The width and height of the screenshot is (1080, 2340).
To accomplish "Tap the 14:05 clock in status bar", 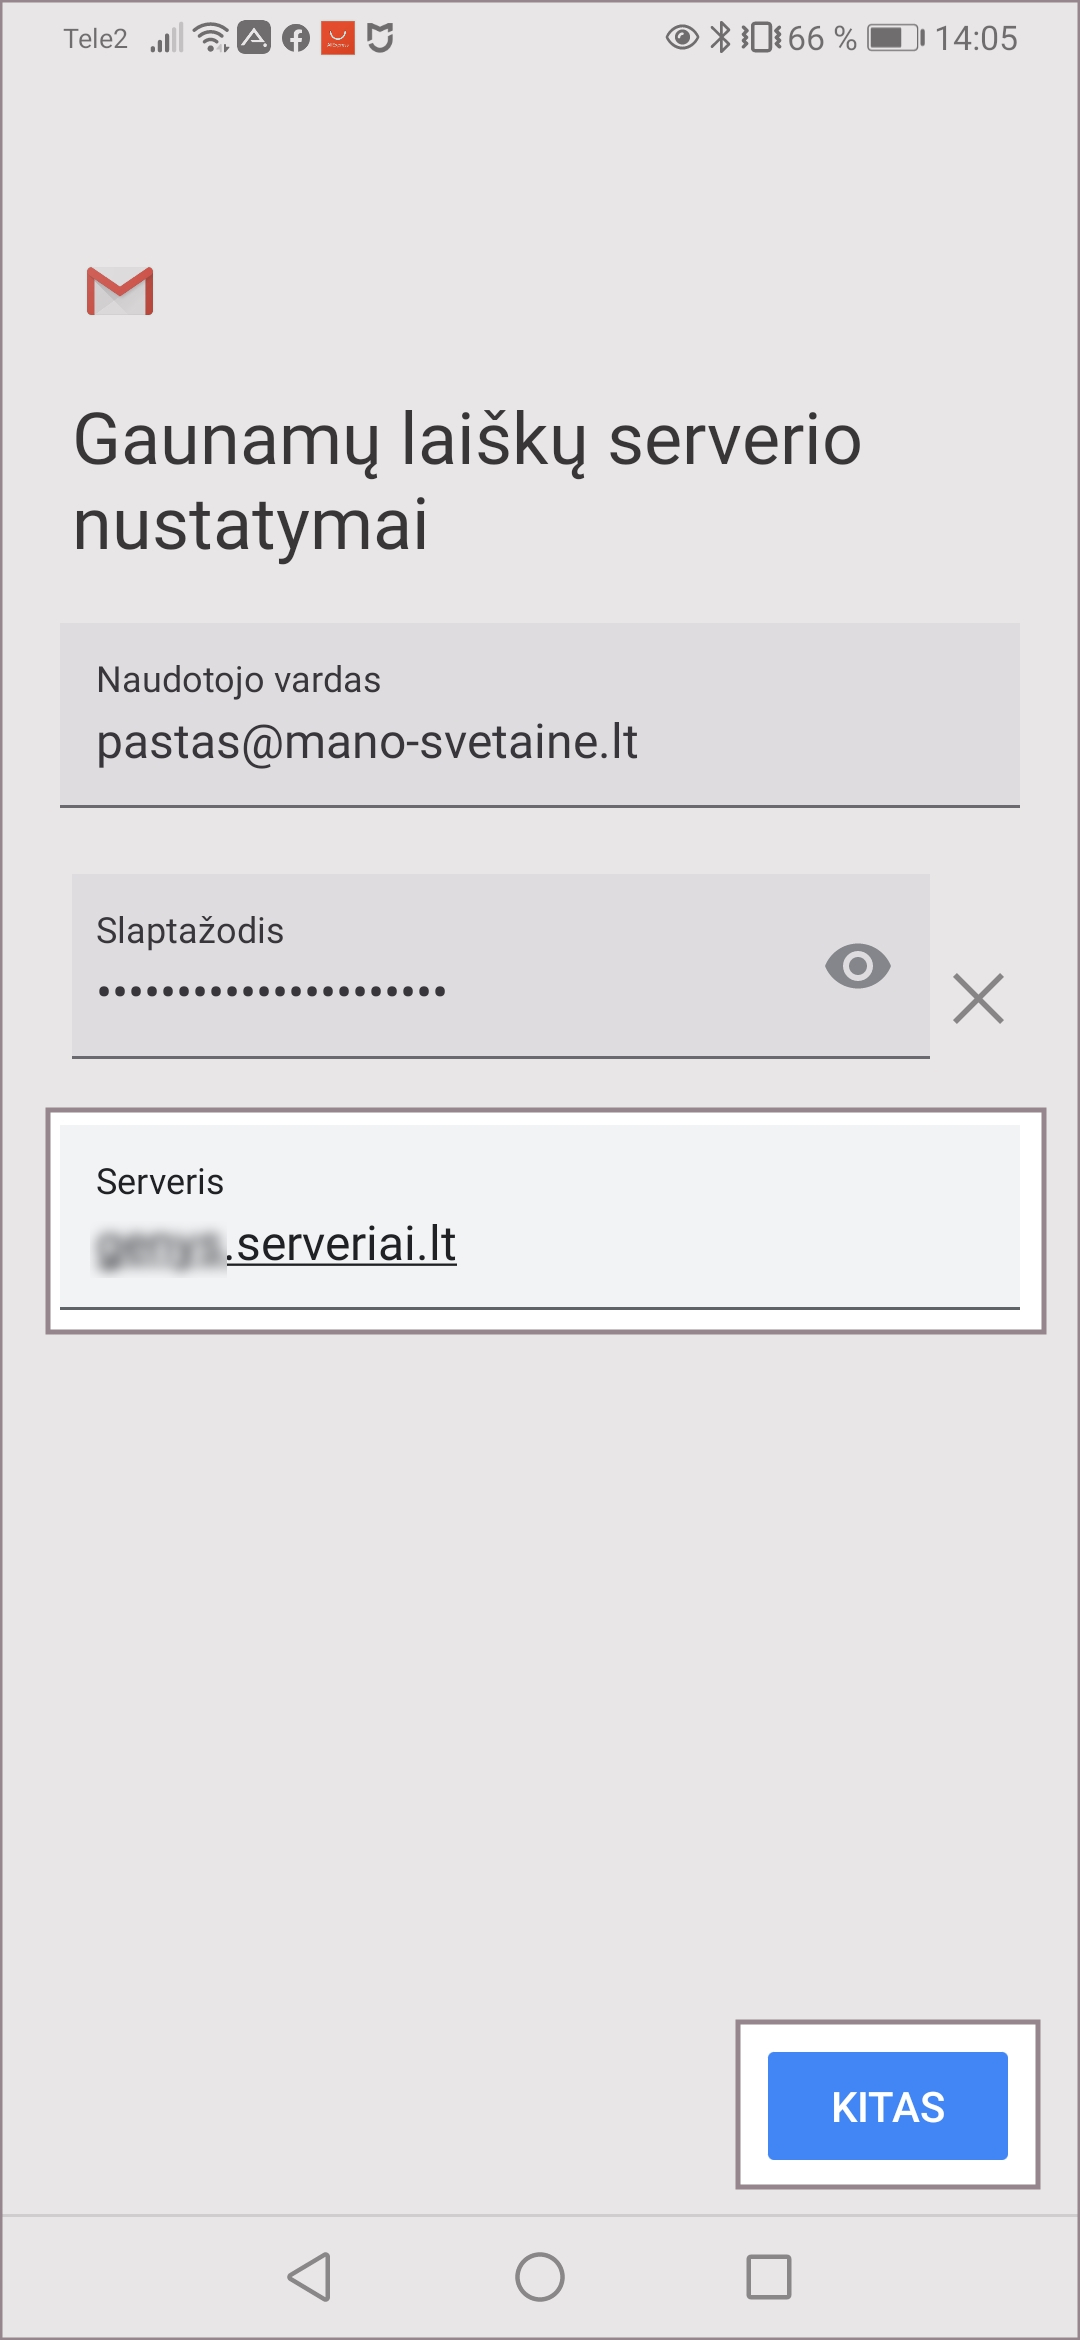I will (976, 38).
